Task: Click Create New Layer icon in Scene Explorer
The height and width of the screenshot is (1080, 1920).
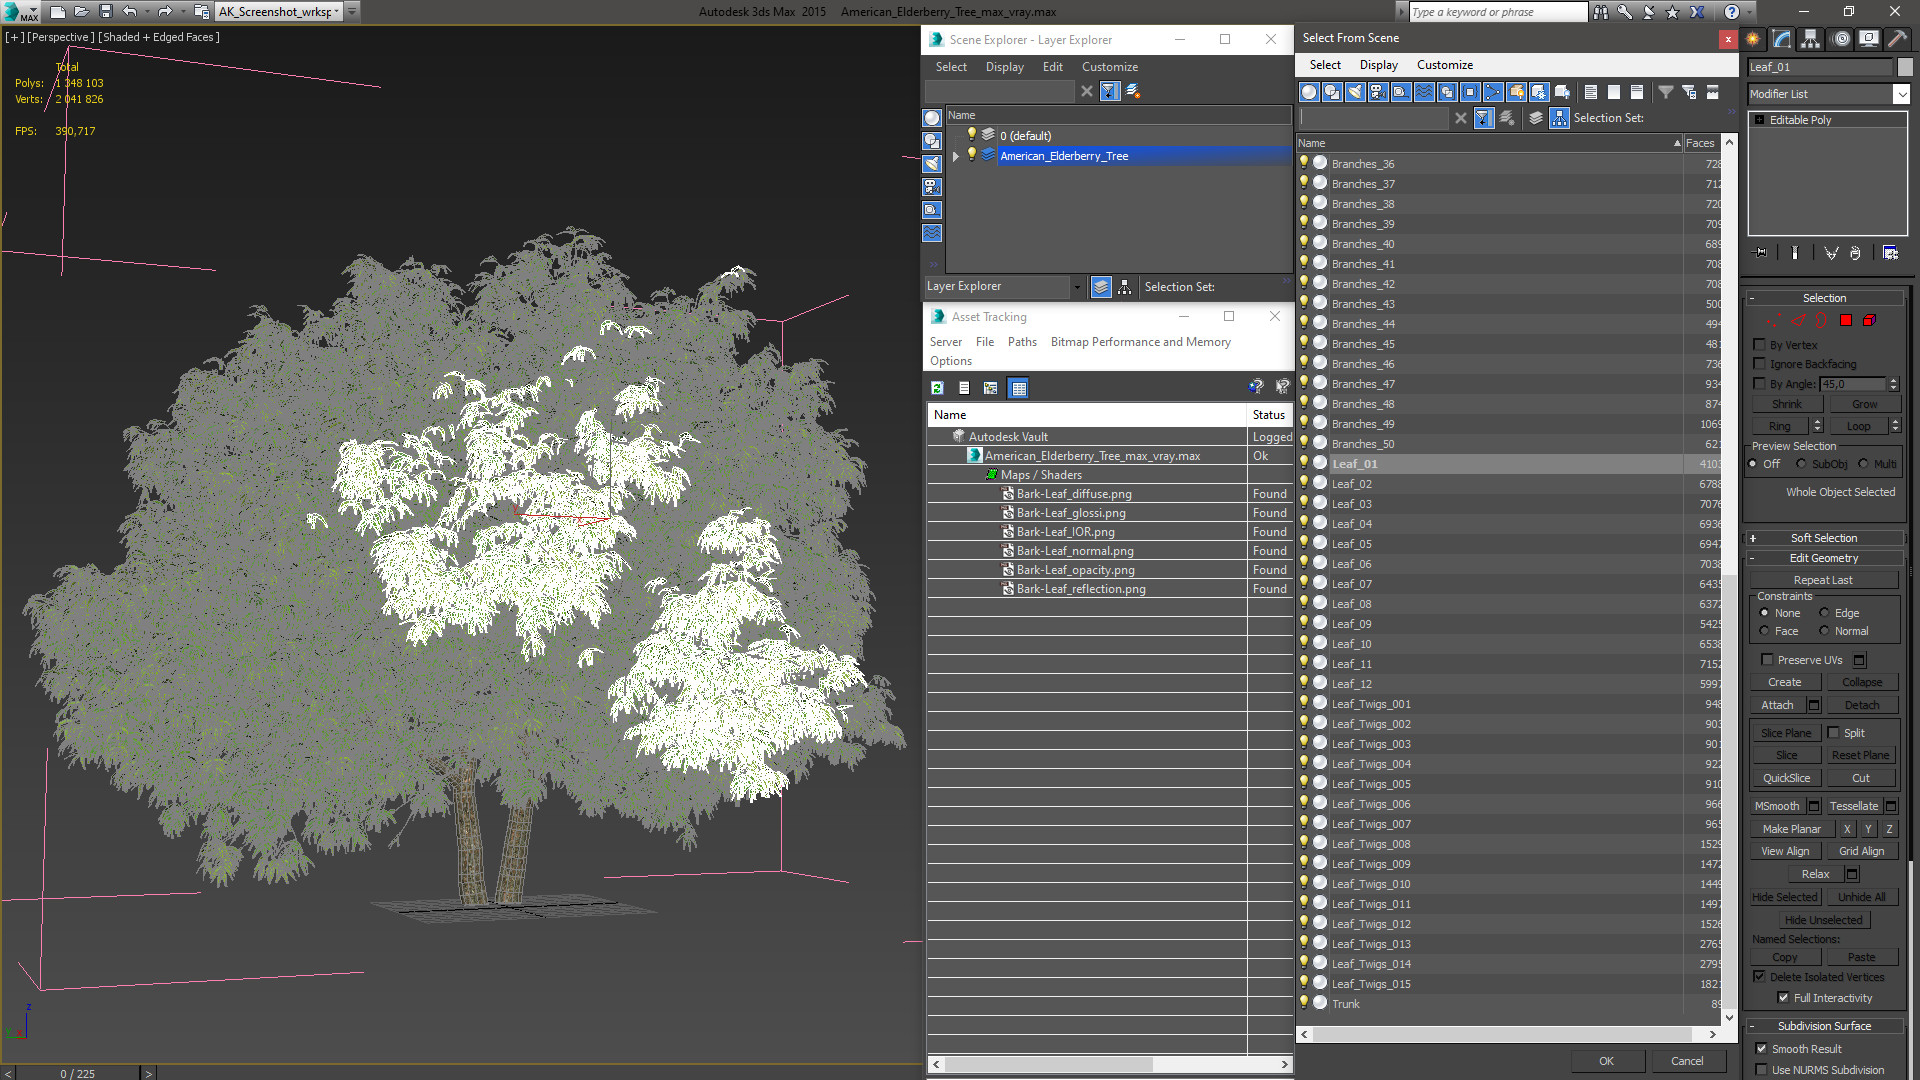Action: pos(1133,91)
